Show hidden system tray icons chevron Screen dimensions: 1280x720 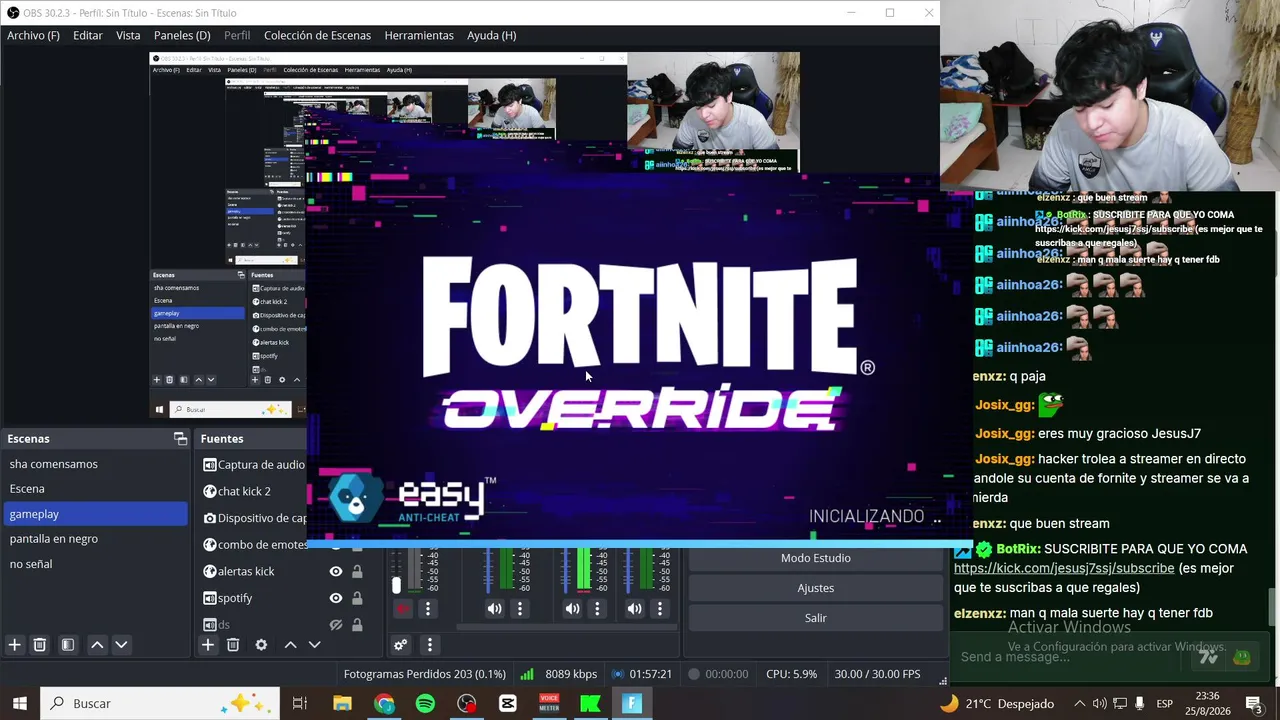(1079, 703)
